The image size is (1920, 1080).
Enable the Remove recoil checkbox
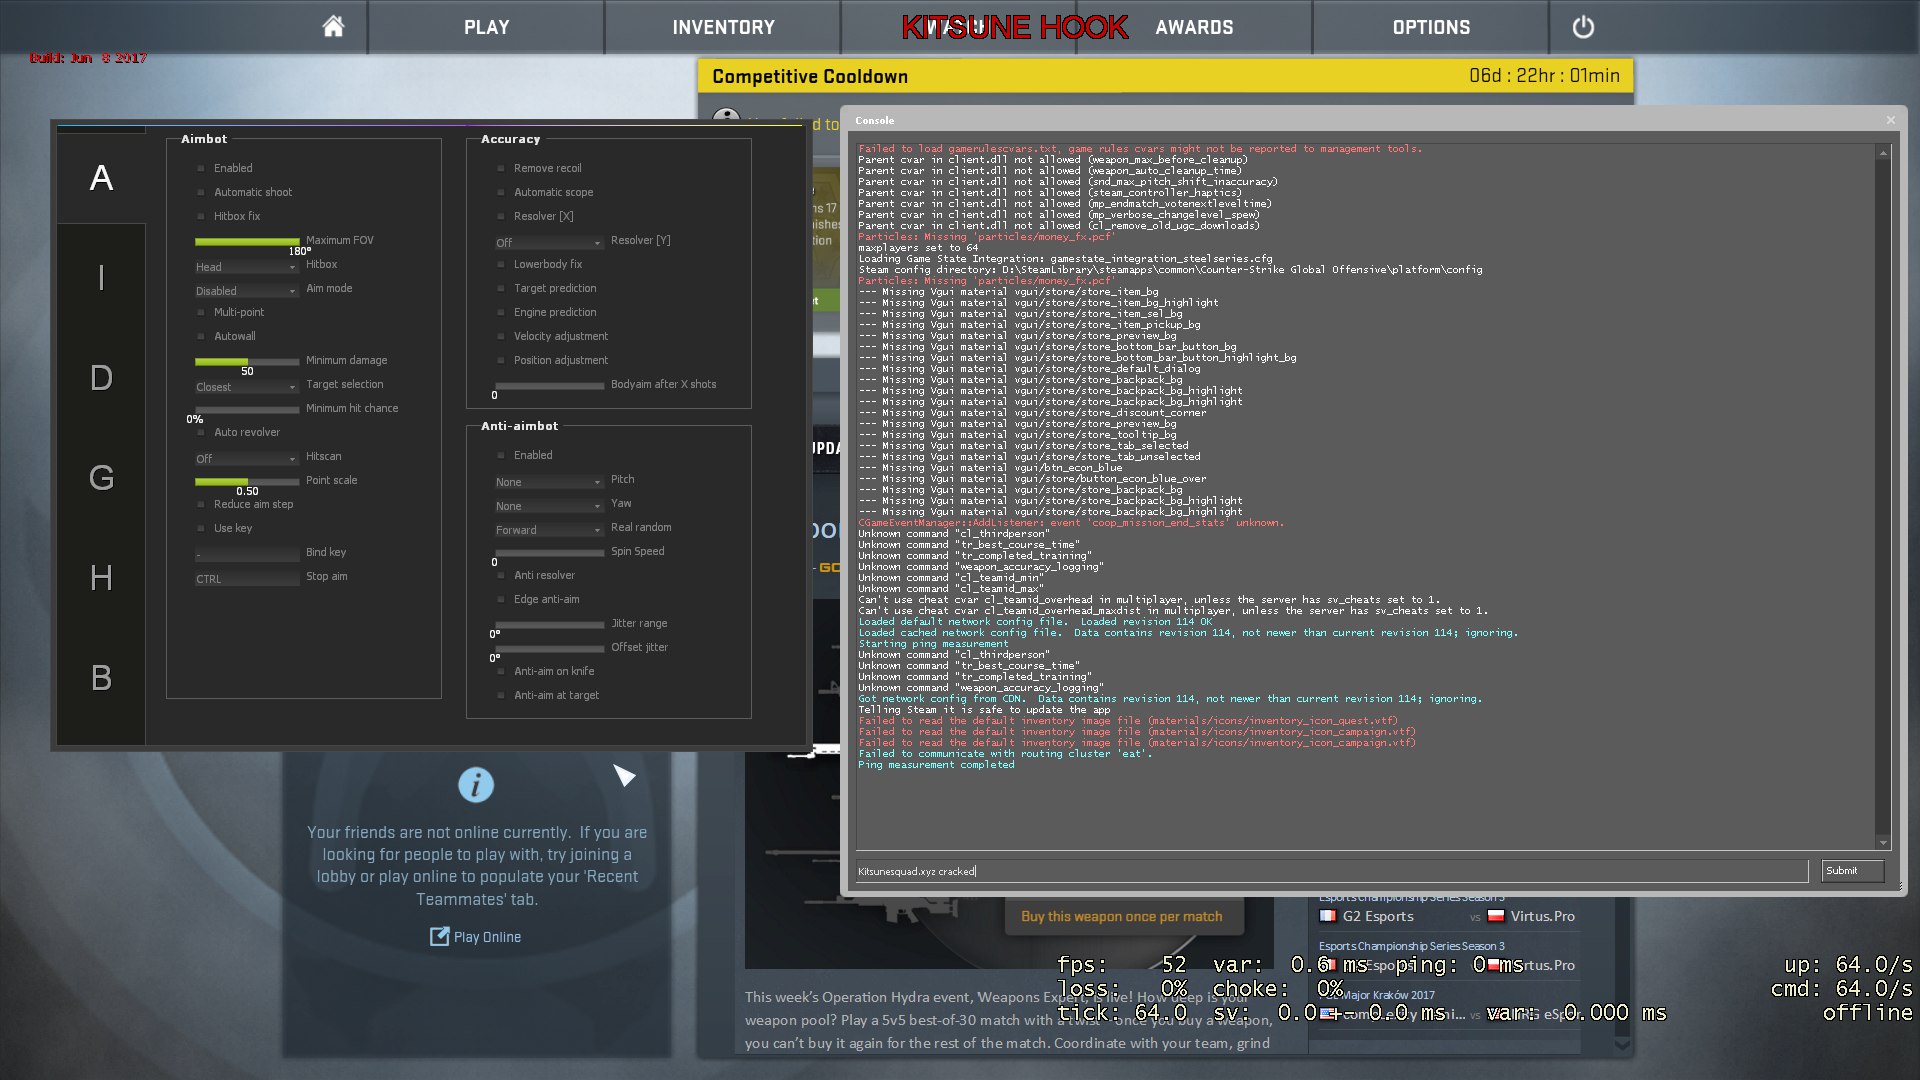501,168
